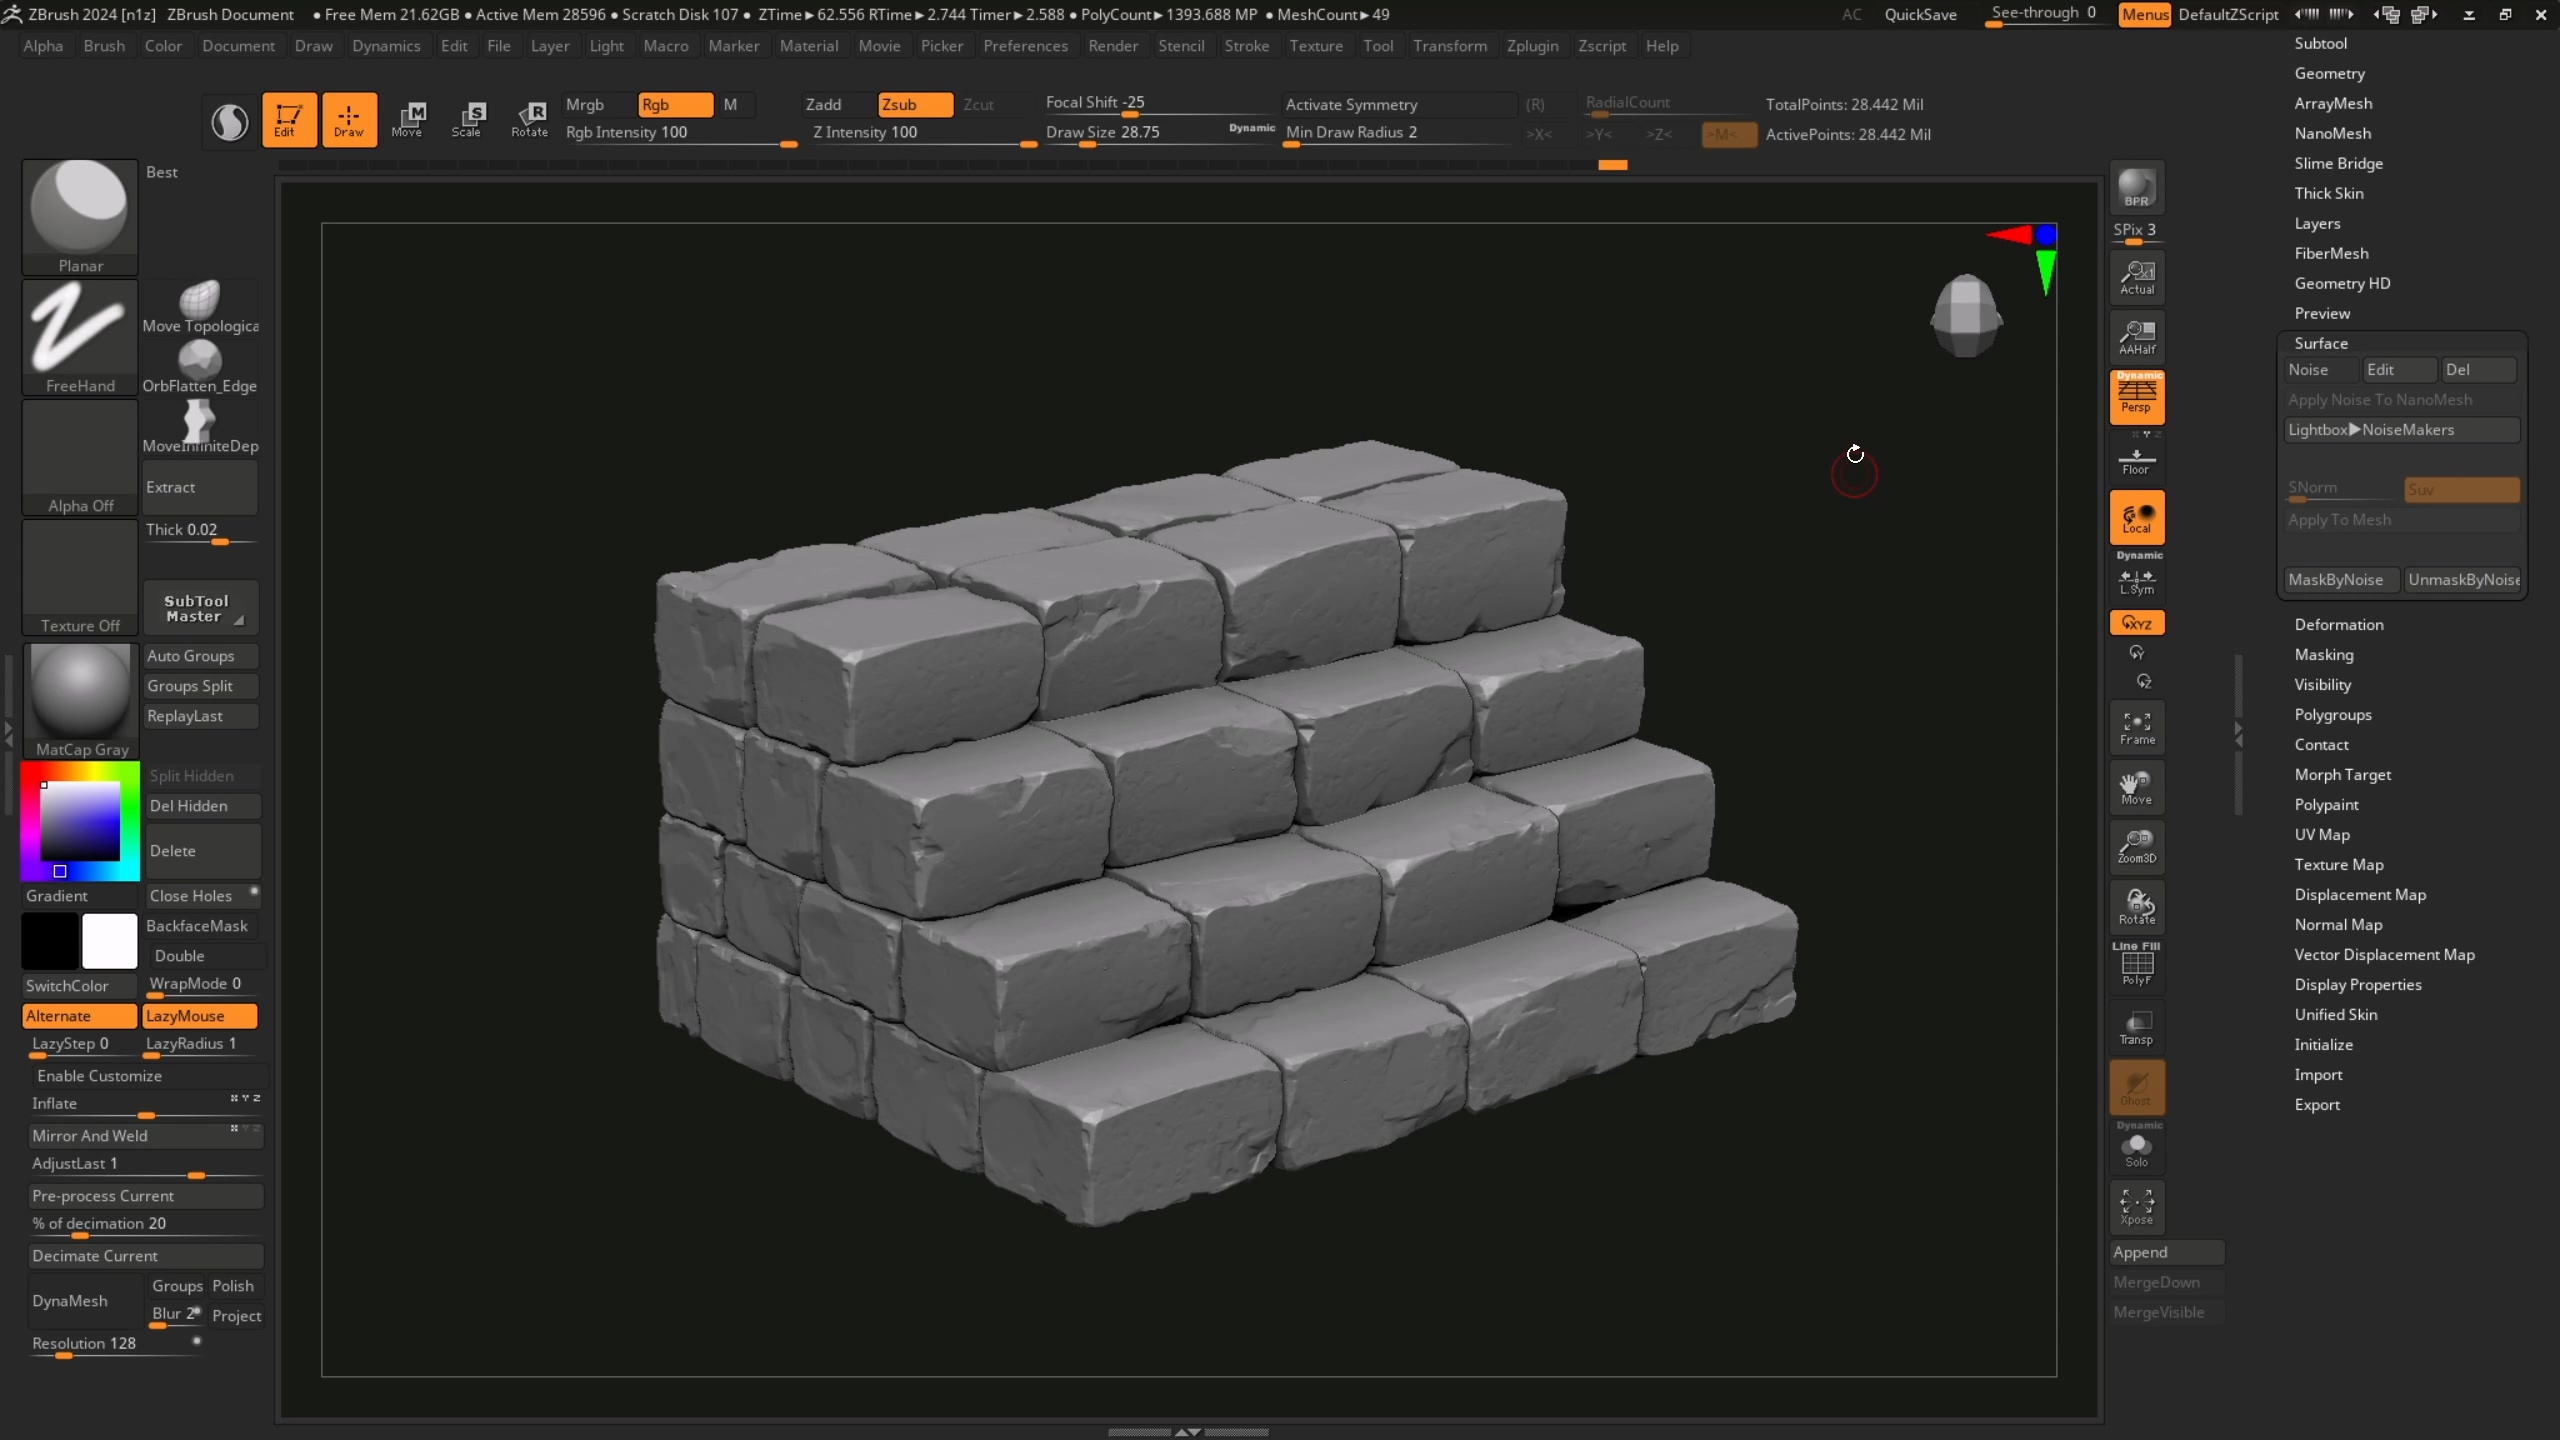Open the Preferences menu
This screenshot has height=1440, width=2560.
click(x=1025, y=46)
